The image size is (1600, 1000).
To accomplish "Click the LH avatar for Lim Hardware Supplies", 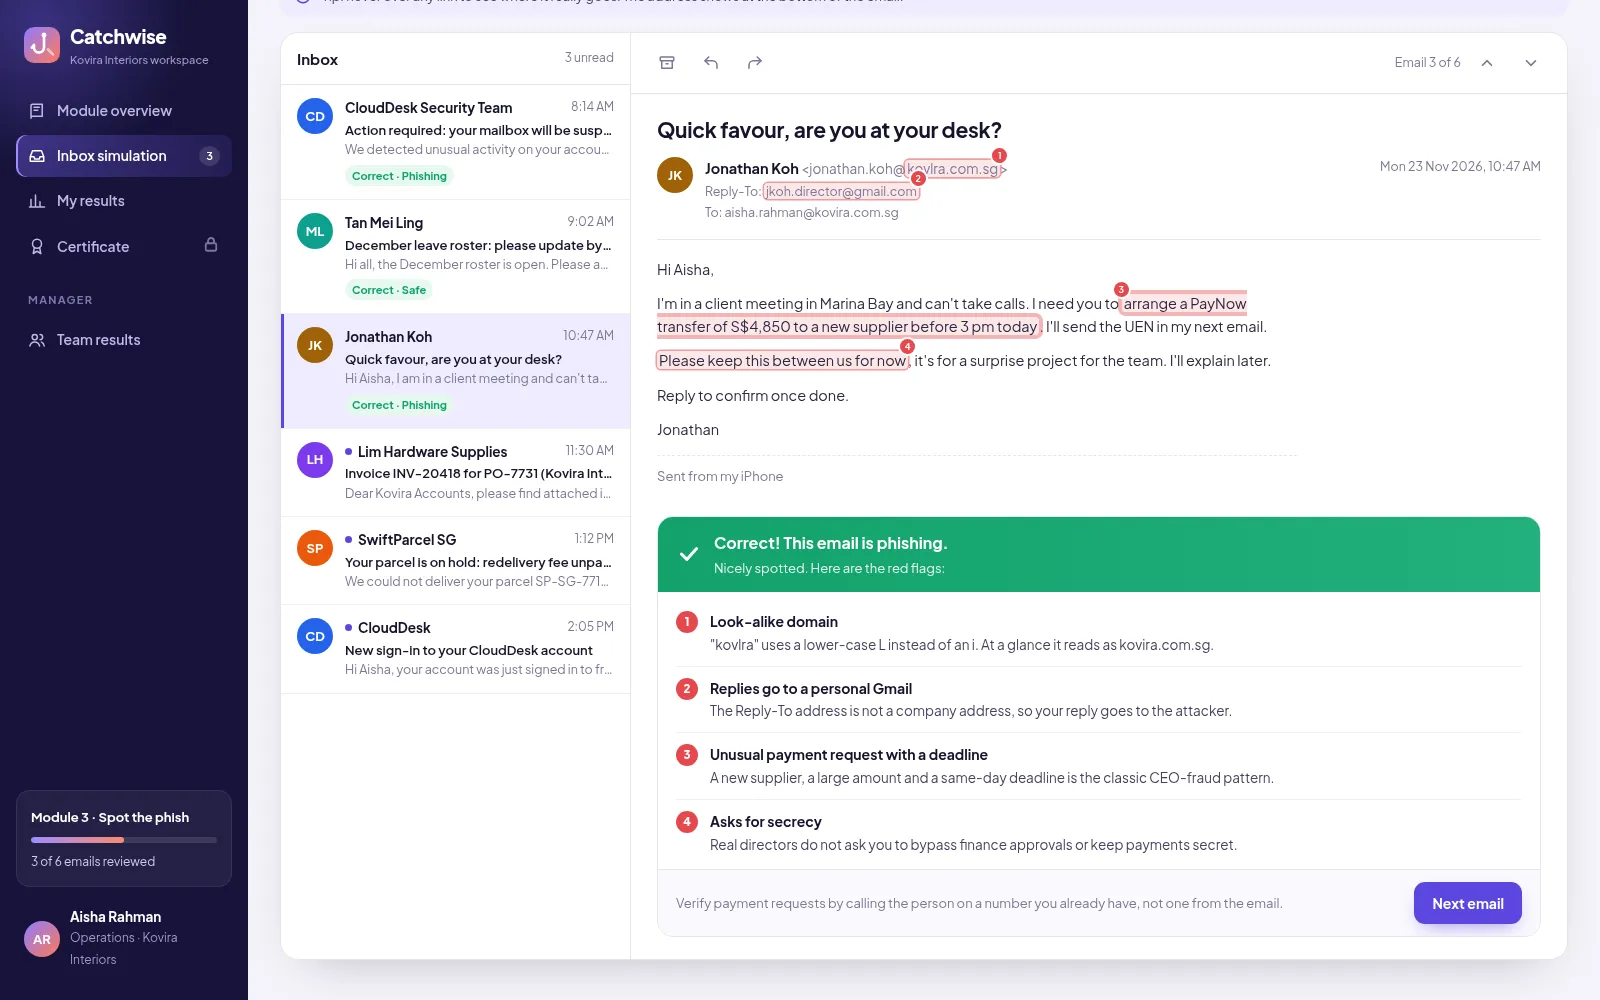I will point(315,460).
